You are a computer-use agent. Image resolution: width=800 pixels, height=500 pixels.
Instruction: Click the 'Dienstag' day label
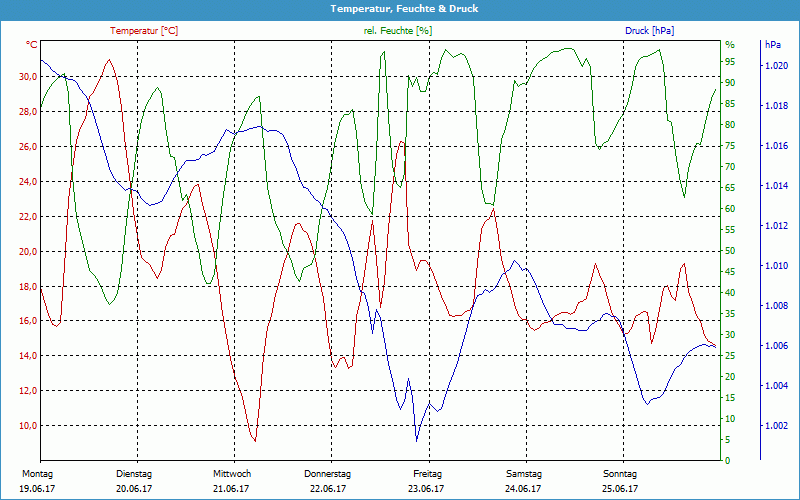click(x=134, y=474)
